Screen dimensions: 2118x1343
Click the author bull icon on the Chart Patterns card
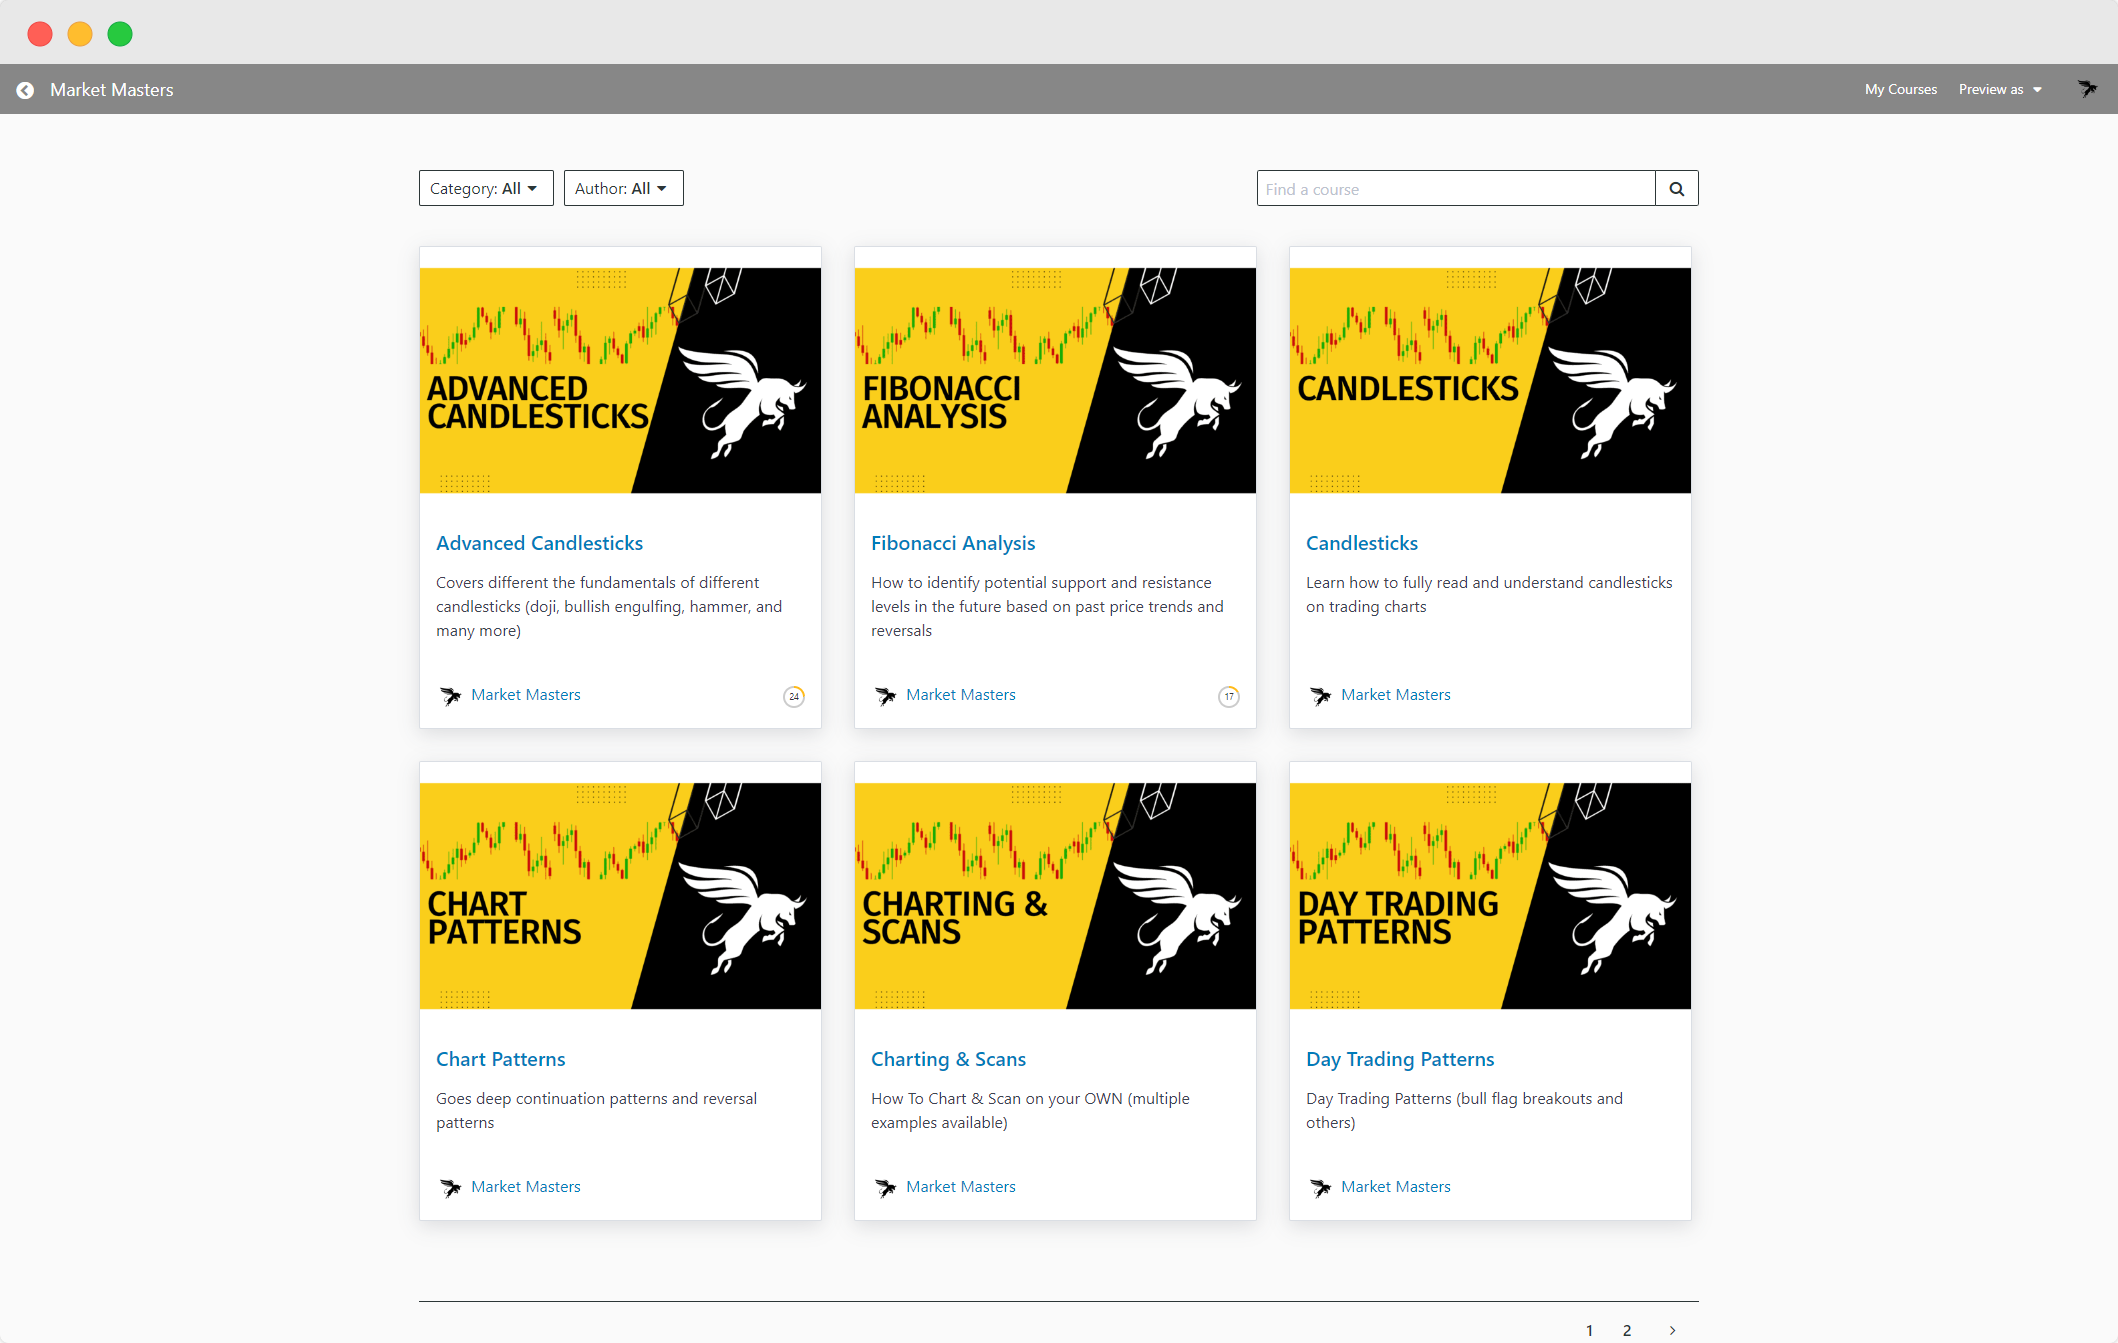pyautogui.click(x=450, y=1188)
